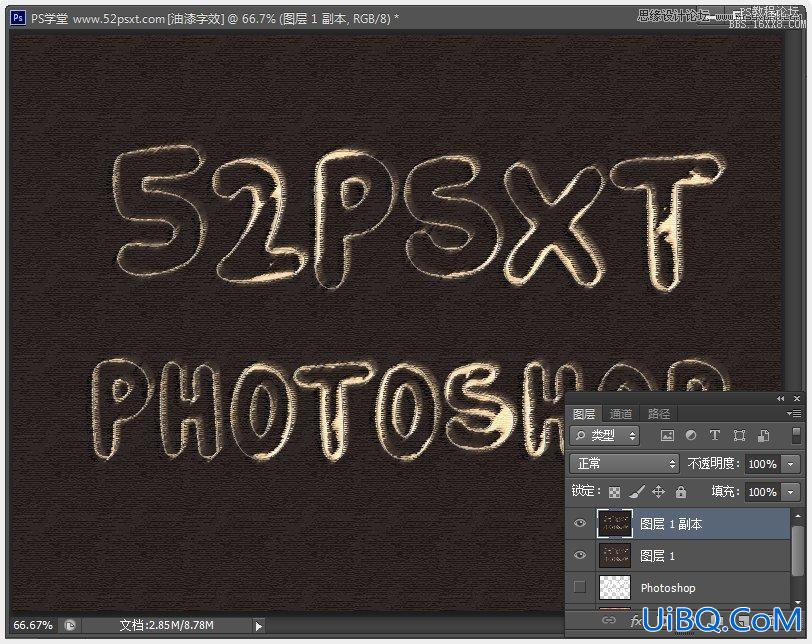
Task: Click the 文档:2.85M/8.78M status text
Action: coord(166,625)
